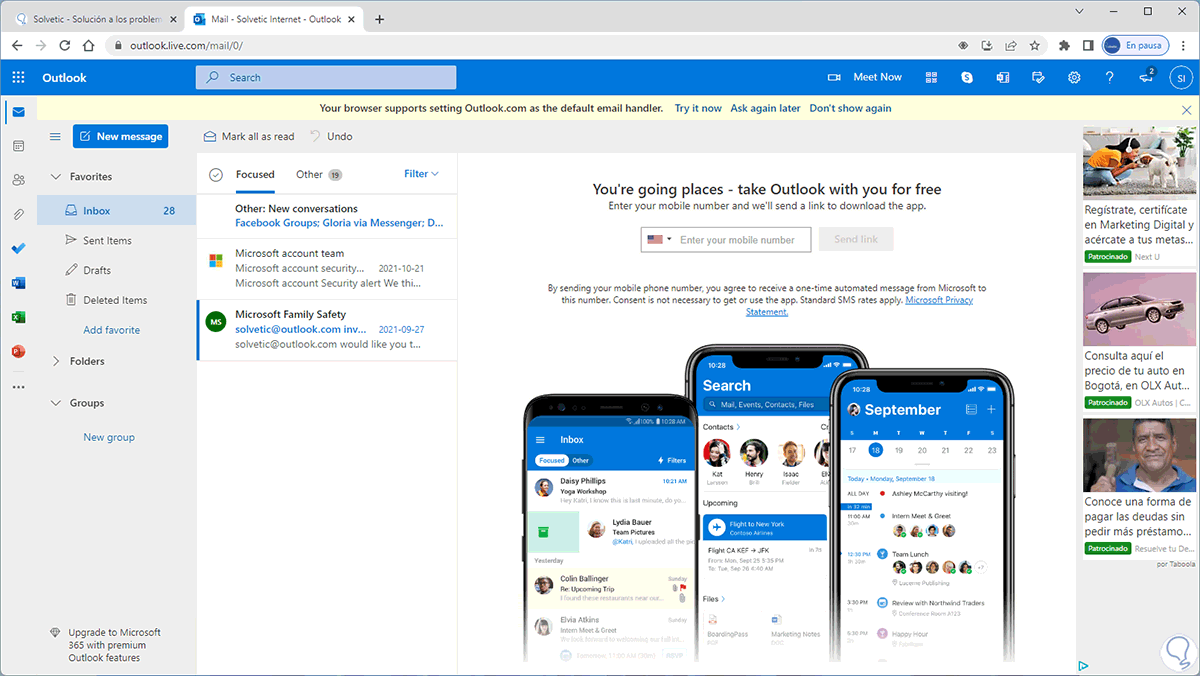The image size is (1200, 676).
Task: Open the Deleted Items folder
Action: tap(117, 300)
